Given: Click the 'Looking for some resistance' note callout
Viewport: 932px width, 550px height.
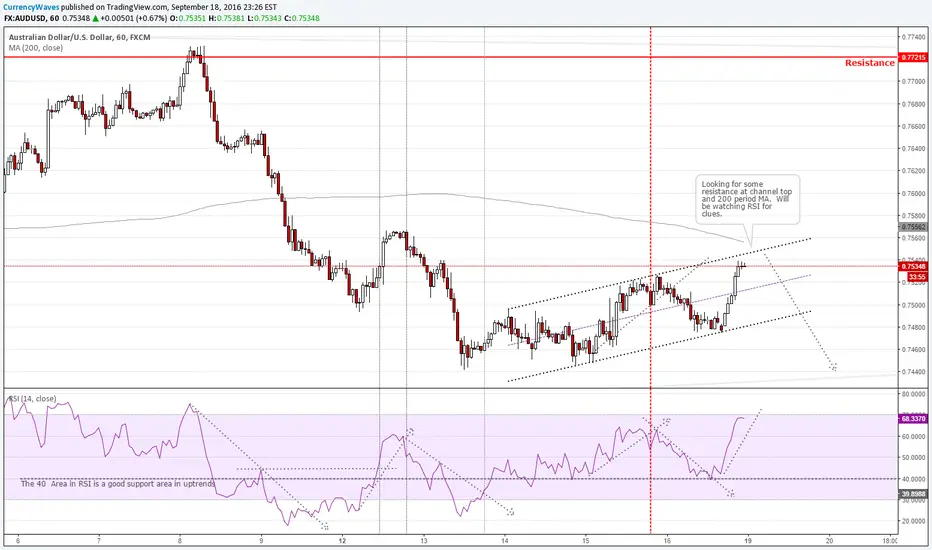Looking at the screenshot, I should pos(748,199).
